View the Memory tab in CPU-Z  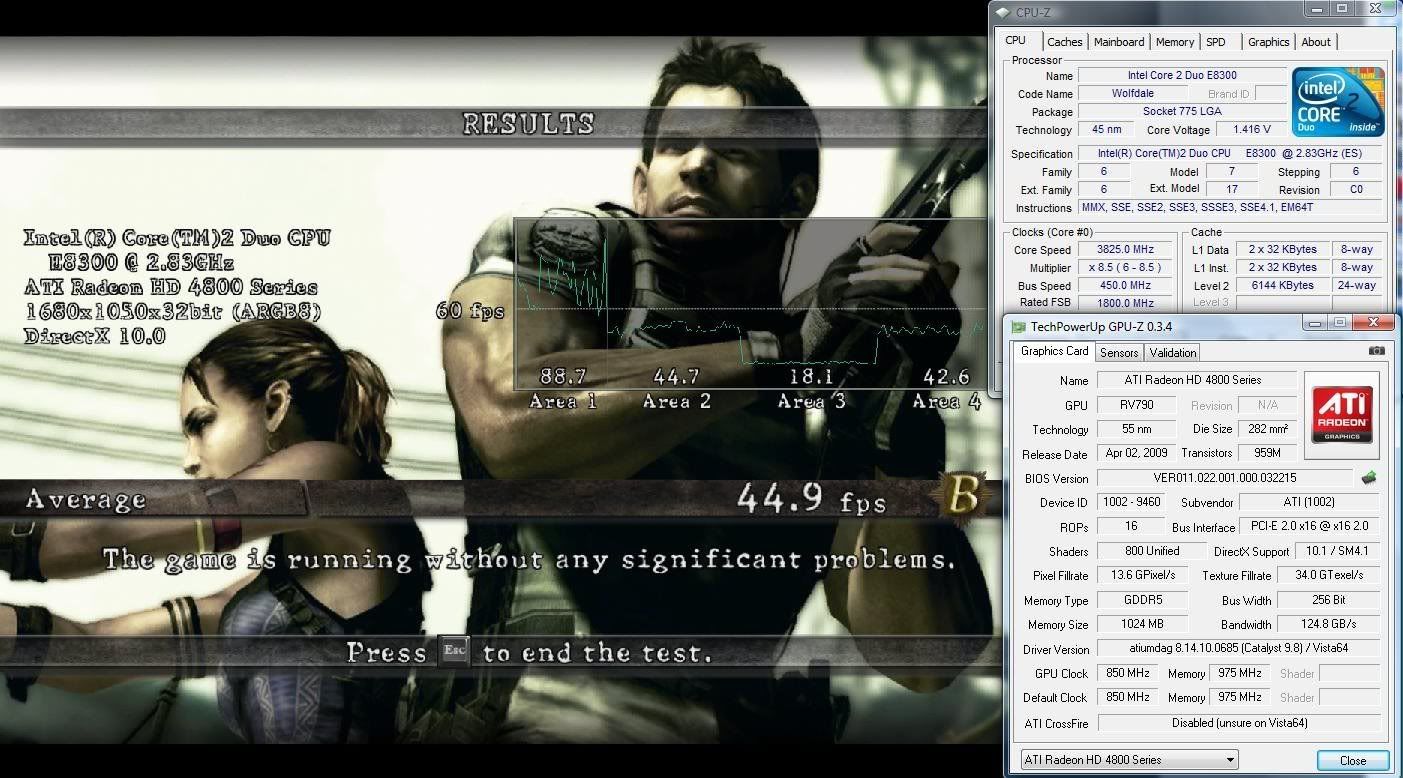[1174, 42]
